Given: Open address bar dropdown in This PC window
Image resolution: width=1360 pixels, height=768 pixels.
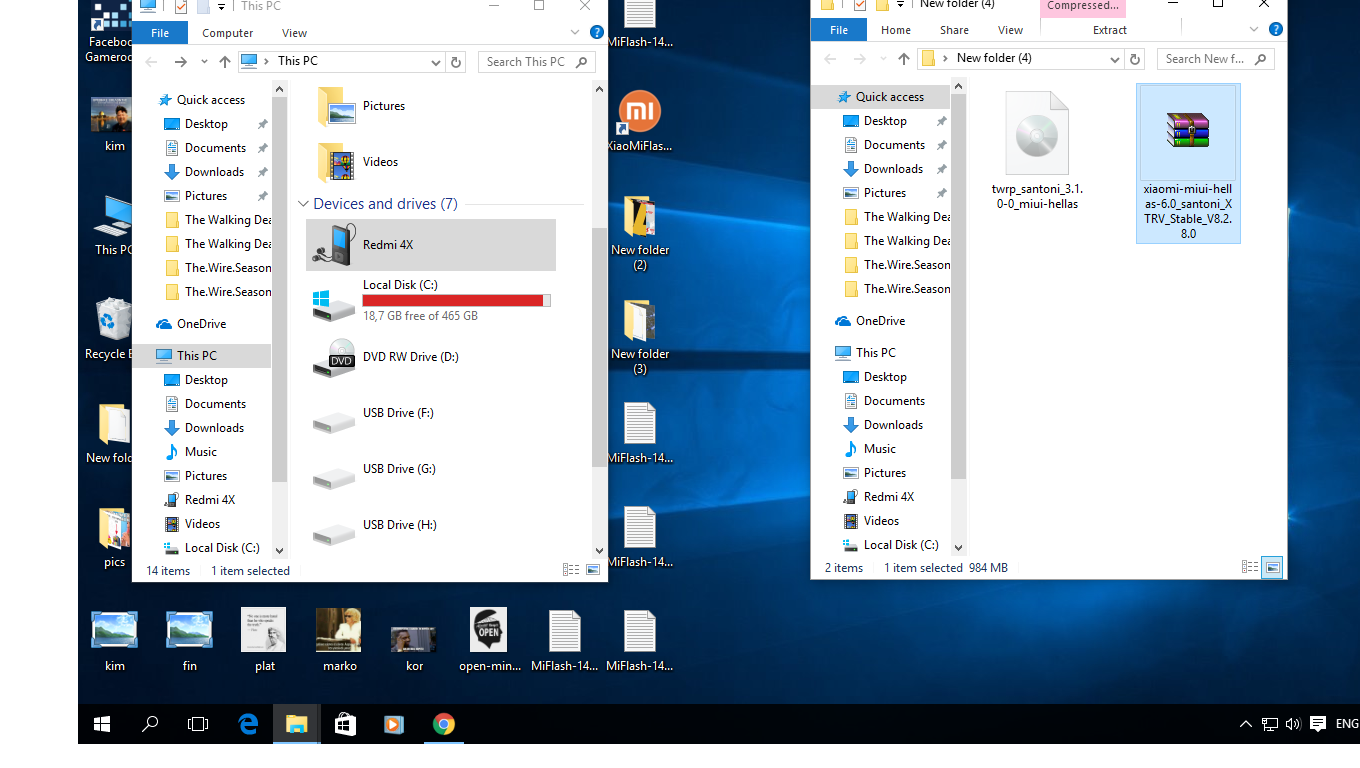Looking at the screenshot, I should click(x=436, y=62).
